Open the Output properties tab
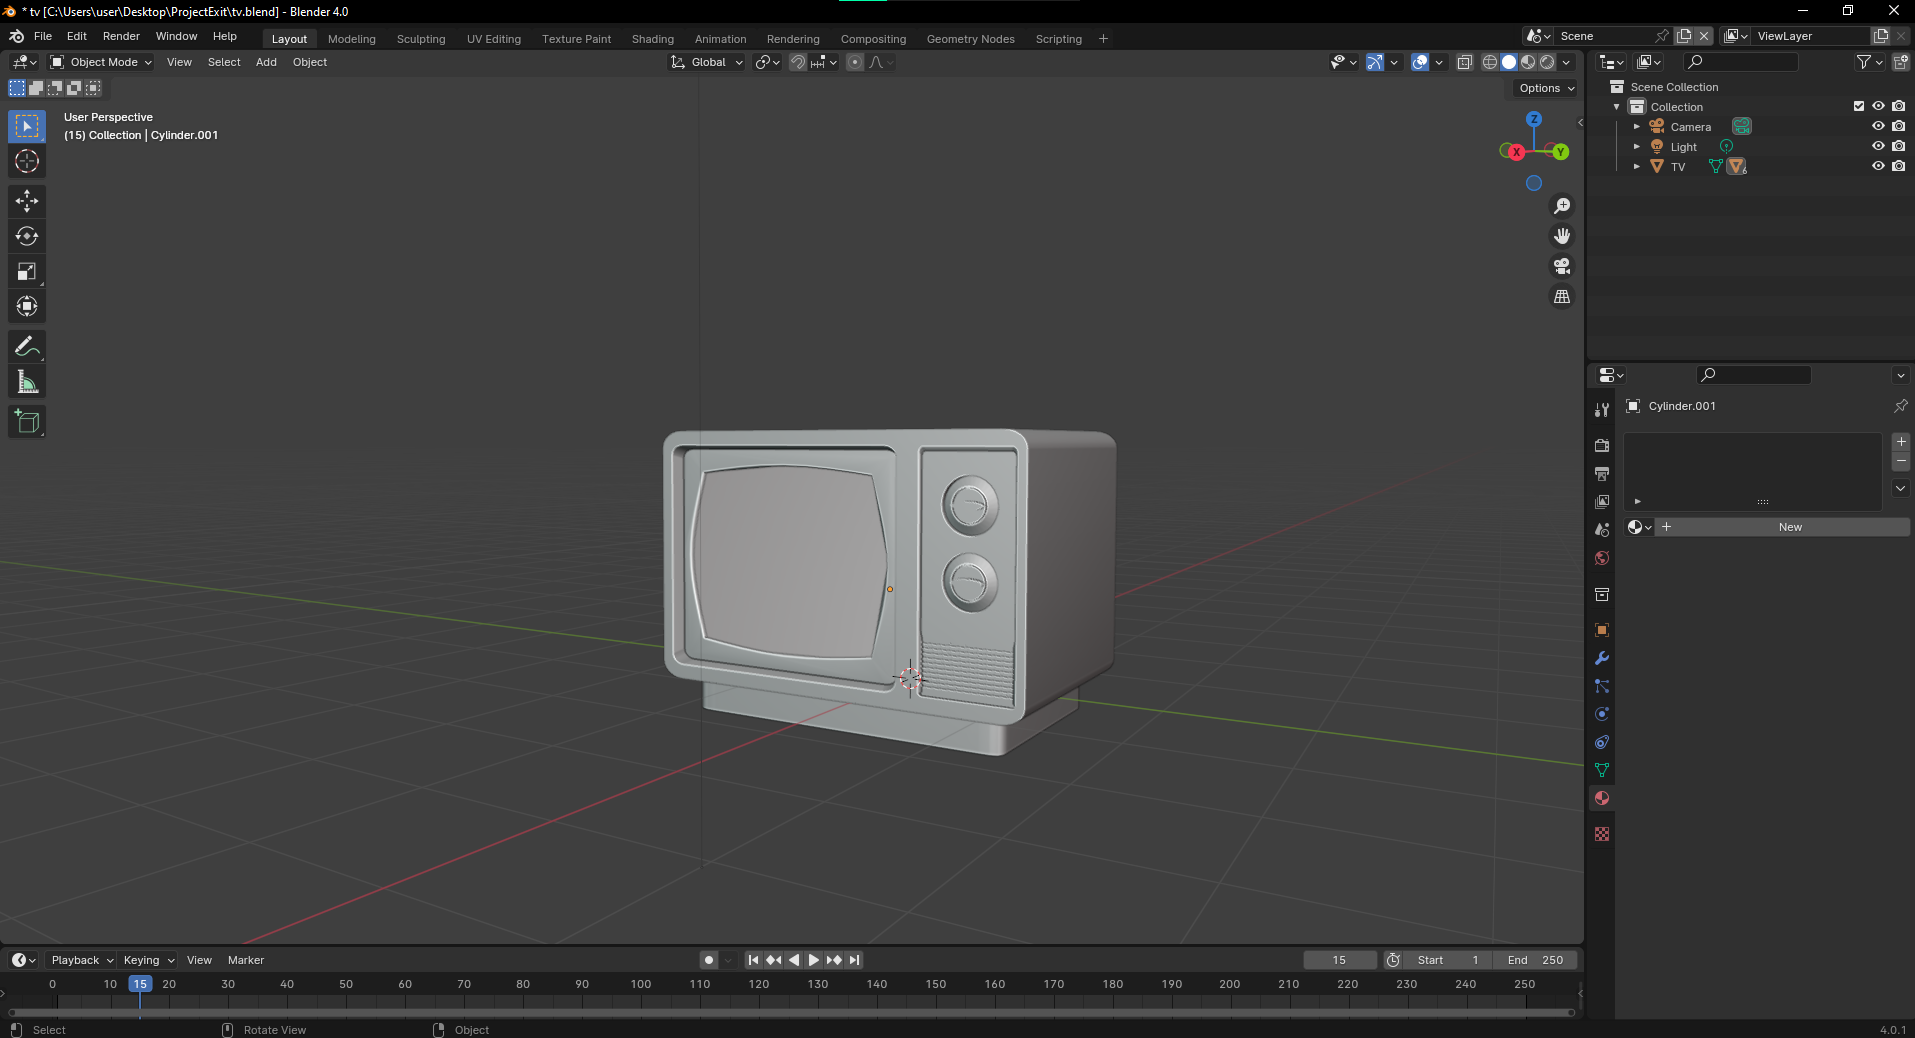Image resolution: width=1915 pixels, height=1038 pixels. click(x=1602, y=473)
